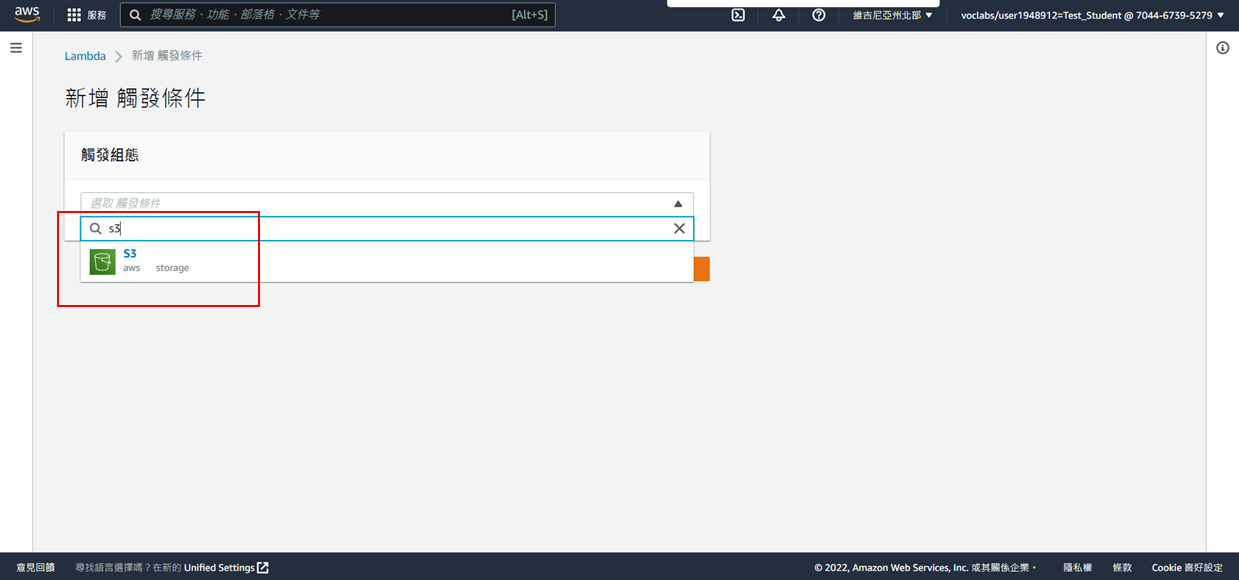Image resolution: width=1239 pixels, height=580 pixels.
Task: Focus the top AWS search field
Action: click(337, 15)
